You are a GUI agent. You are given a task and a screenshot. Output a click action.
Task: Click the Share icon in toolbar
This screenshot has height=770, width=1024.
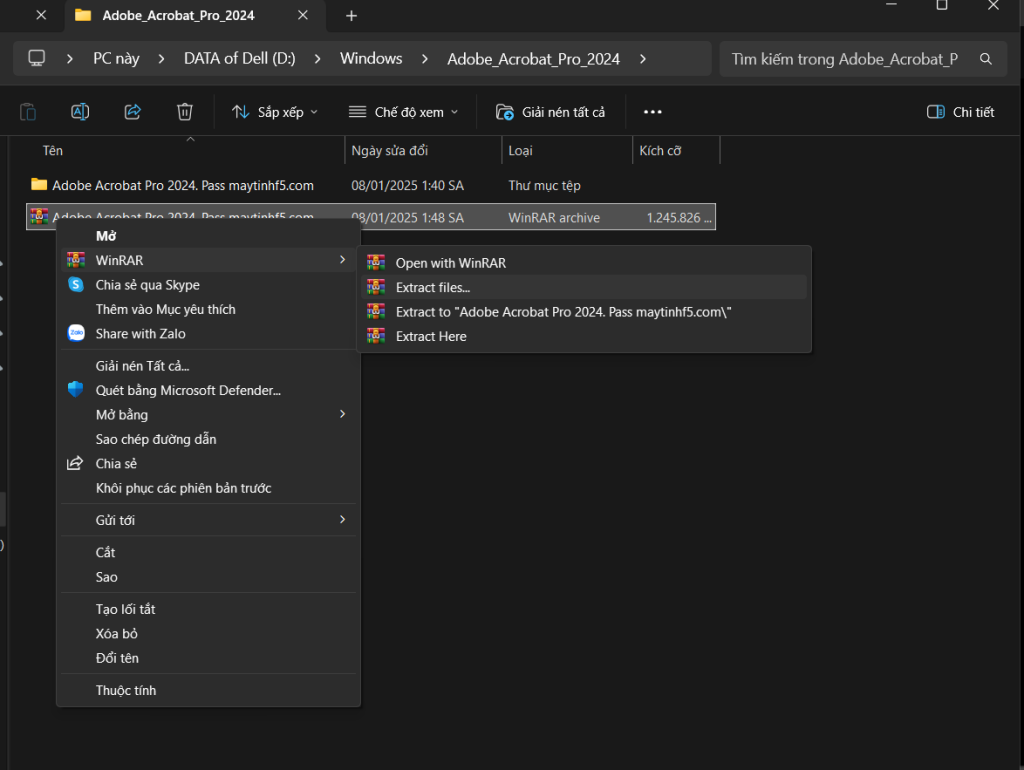[x=133, y=112]
